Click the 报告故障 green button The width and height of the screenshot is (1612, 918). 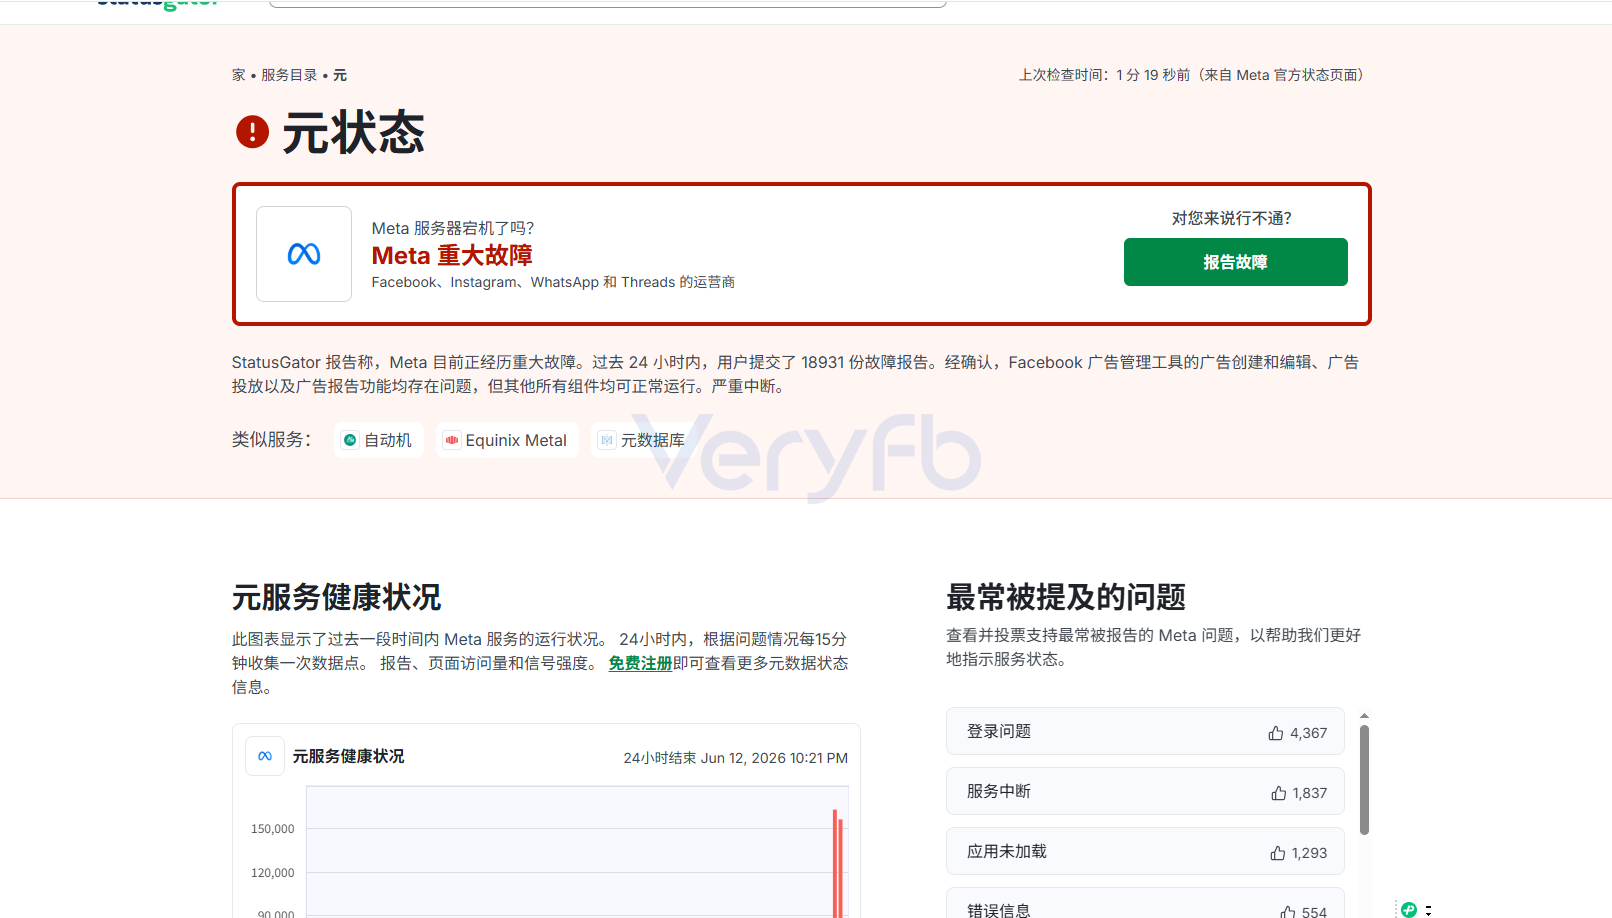click(1235, 262)
